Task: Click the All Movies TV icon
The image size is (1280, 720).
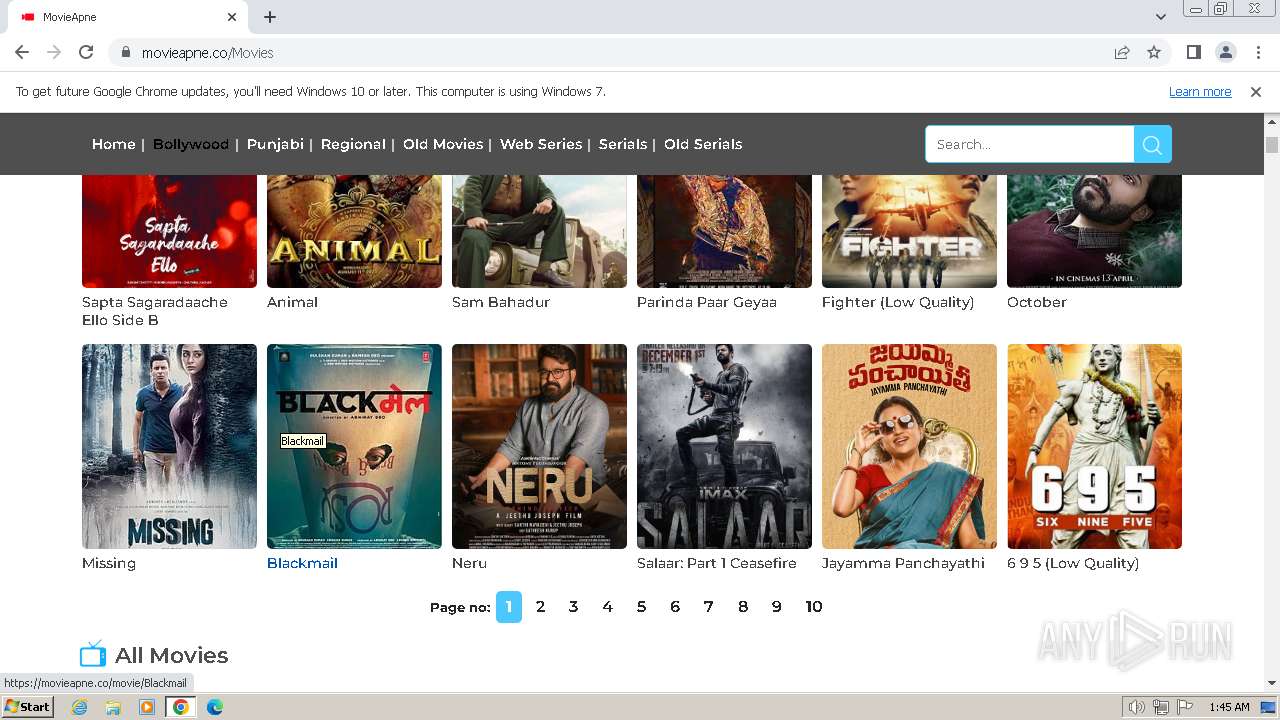Action: [x=93, y=654]
